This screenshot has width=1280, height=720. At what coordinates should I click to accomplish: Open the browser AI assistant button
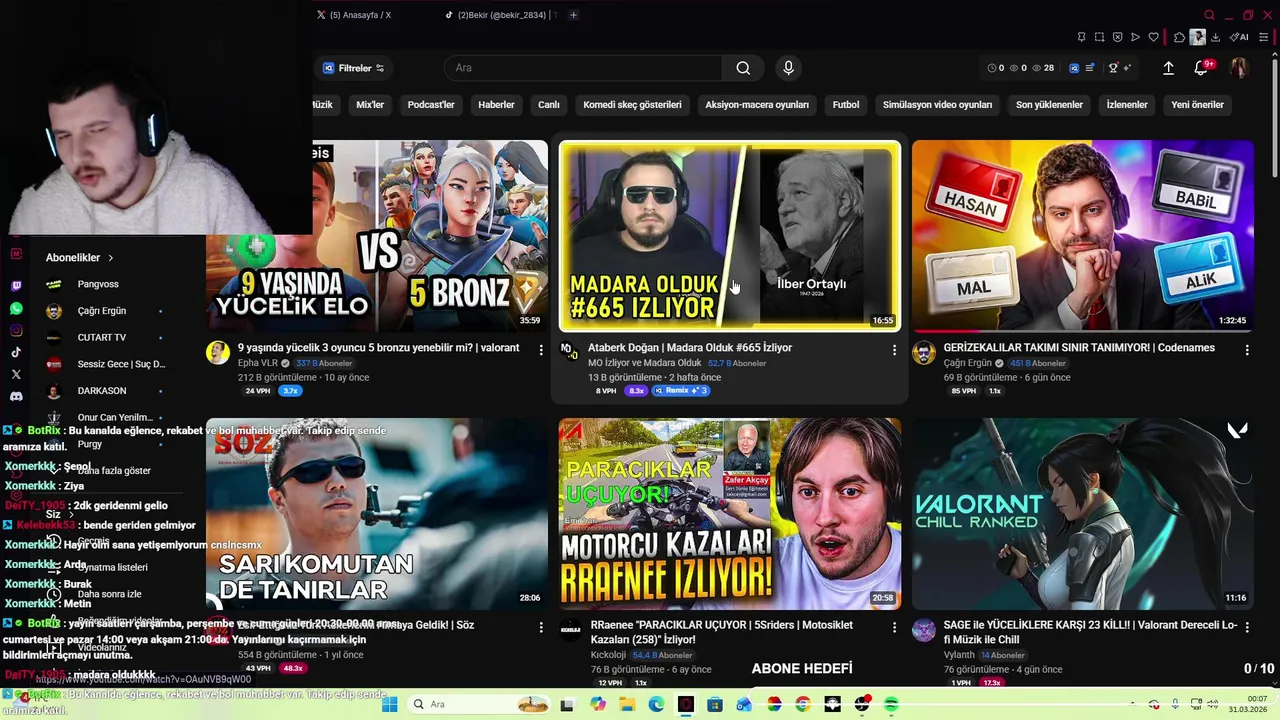tap(1239, 37)
